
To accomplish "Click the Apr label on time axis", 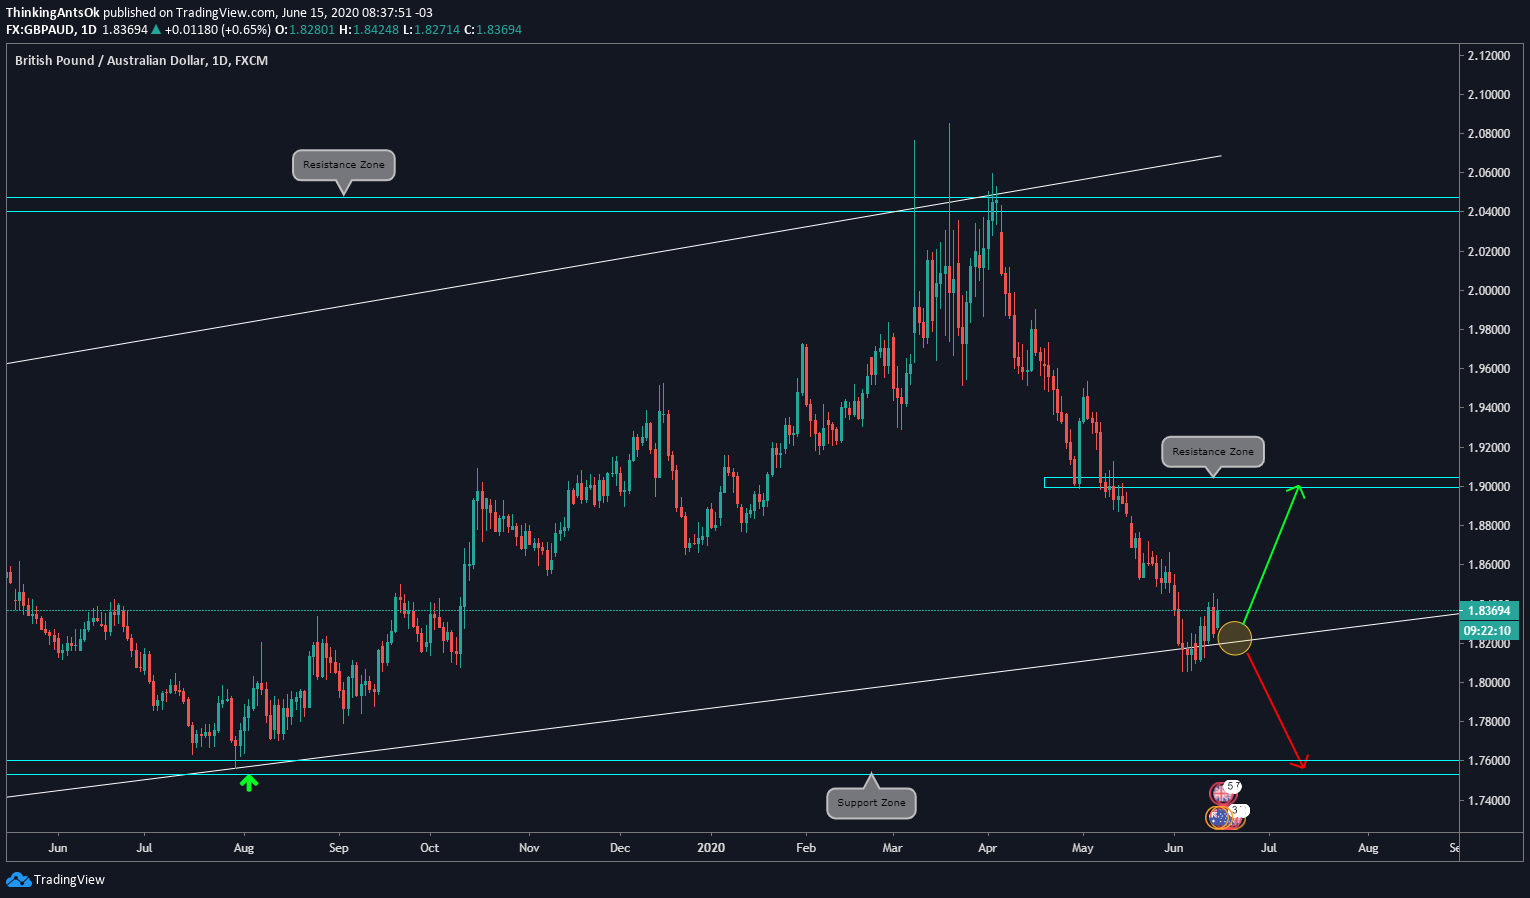I will tap(988, 848).
